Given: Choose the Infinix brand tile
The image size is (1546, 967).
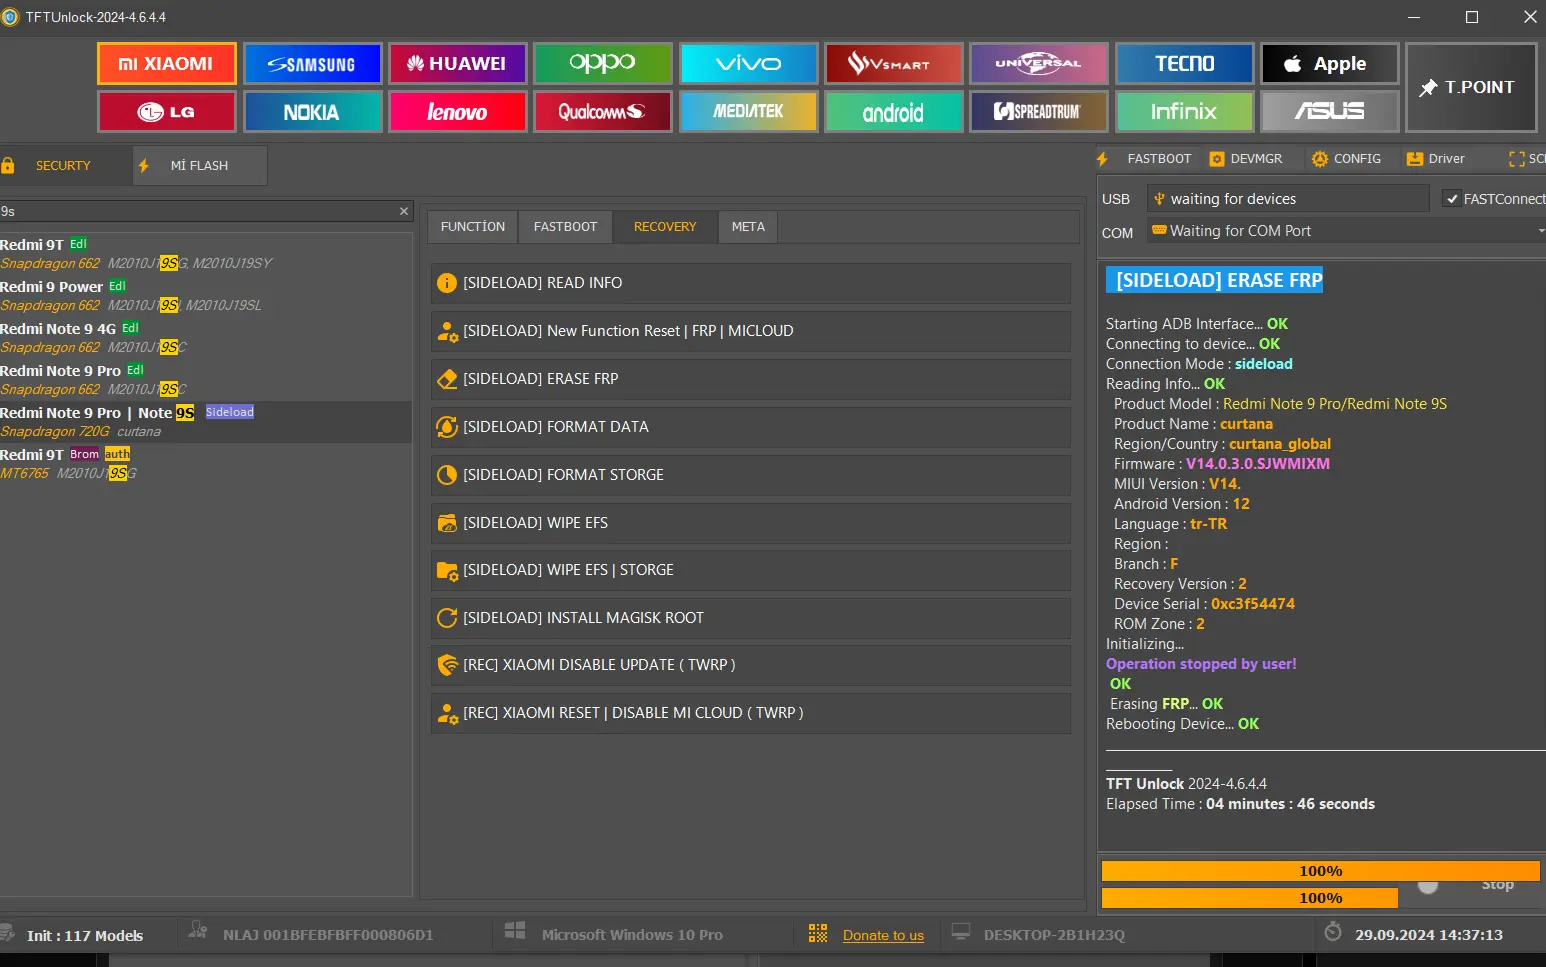Looking at the screenshot, I should point(1185,112).
